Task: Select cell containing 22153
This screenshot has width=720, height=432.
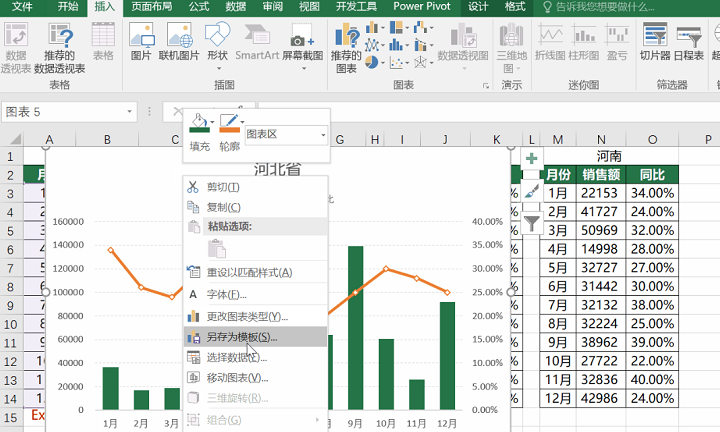Action: 599,193
